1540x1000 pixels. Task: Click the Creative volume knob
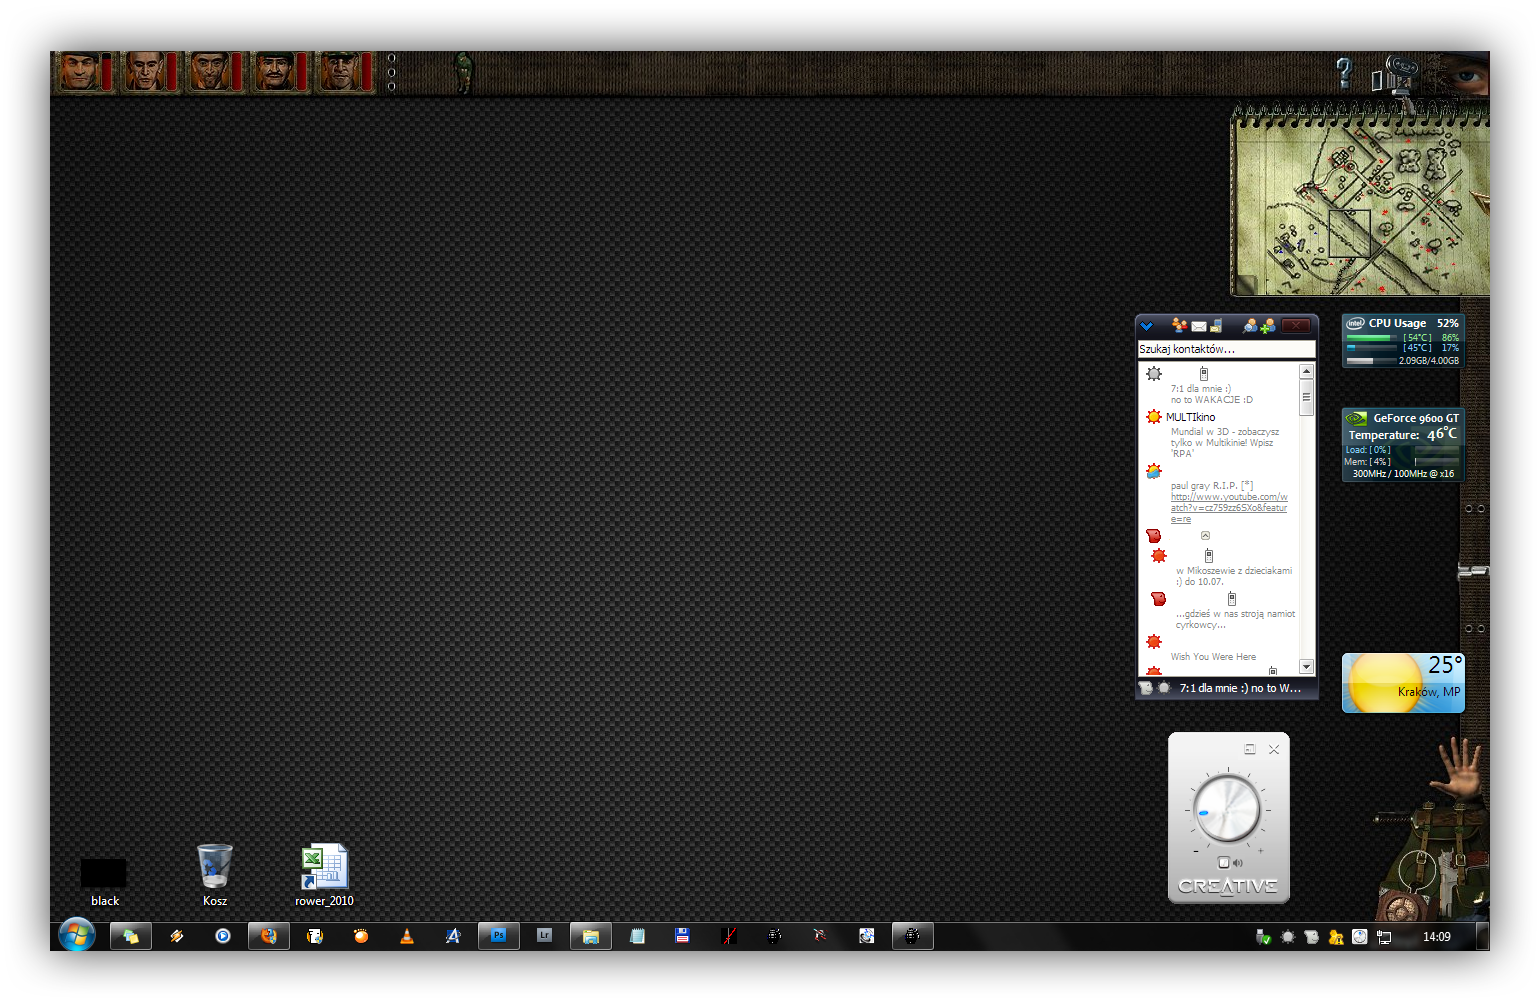(1228, 808)
